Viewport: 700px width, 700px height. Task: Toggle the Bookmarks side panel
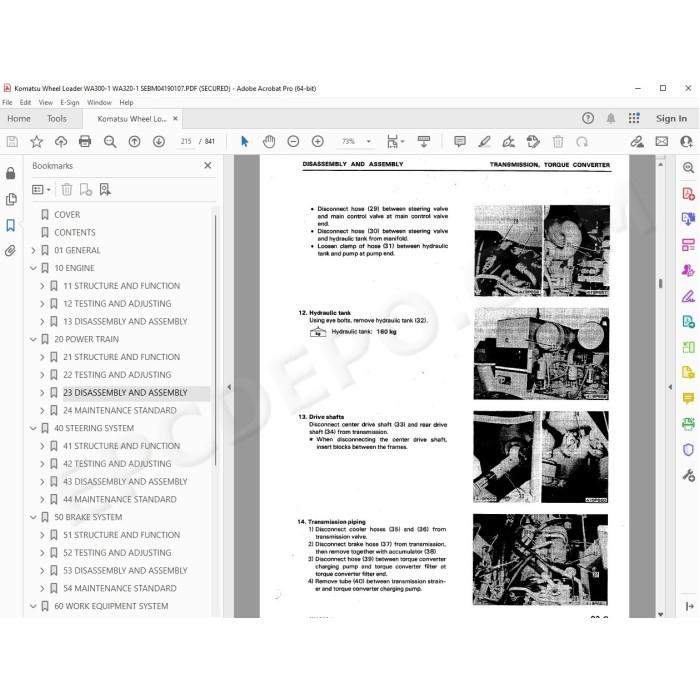(10, 225)
